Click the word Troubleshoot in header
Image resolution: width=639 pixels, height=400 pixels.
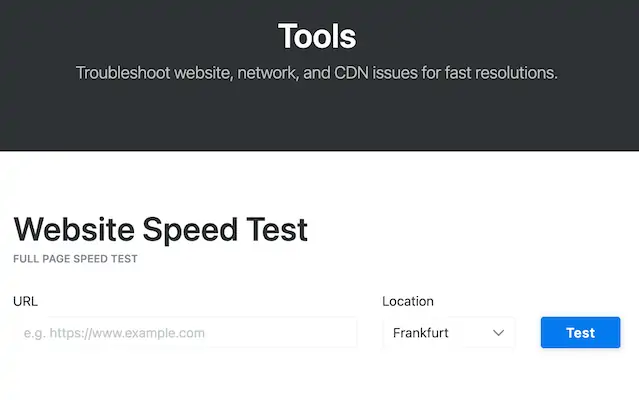click(122, 73)
